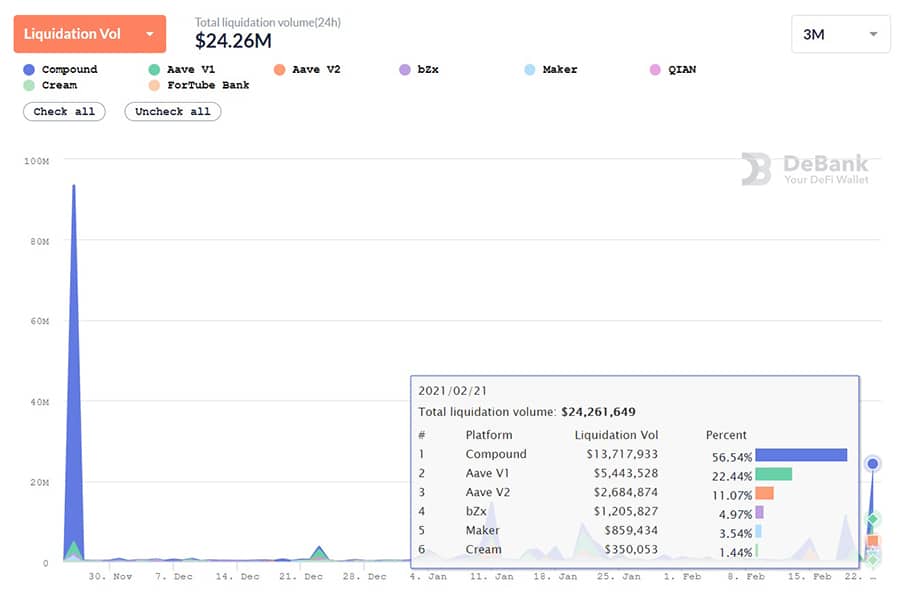Click the Platform column header
The width and height of the screenshot is (900, 597).
tap(488, 435)
